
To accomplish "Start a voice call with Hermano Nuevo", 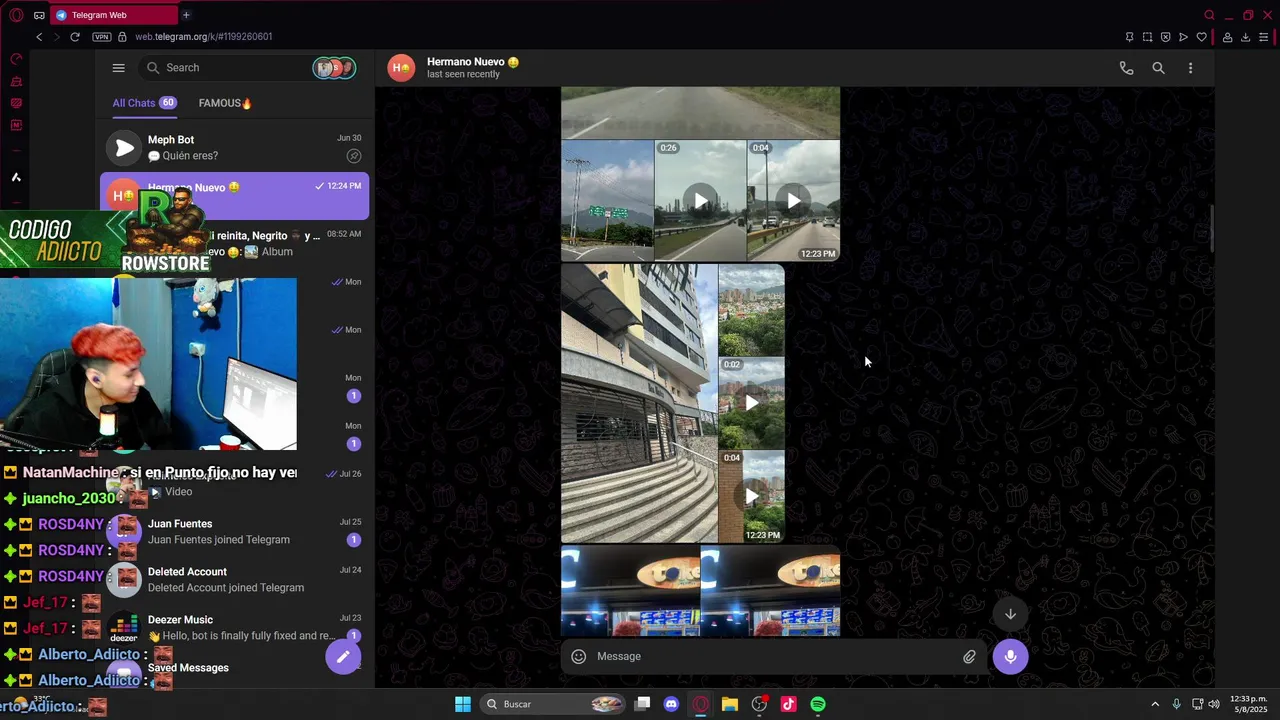I will point(1126,68).
